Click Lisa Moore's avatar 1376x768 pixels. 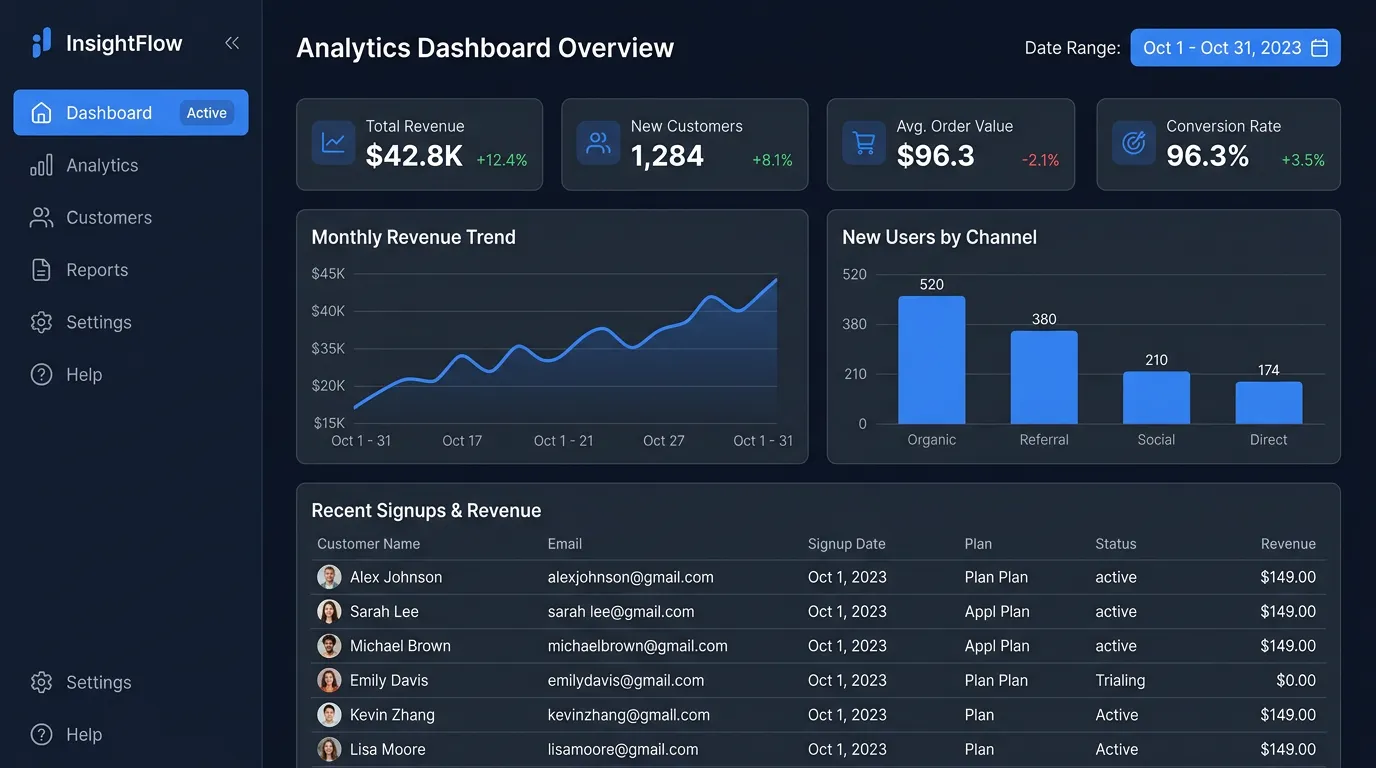click(x=329, y=749)
